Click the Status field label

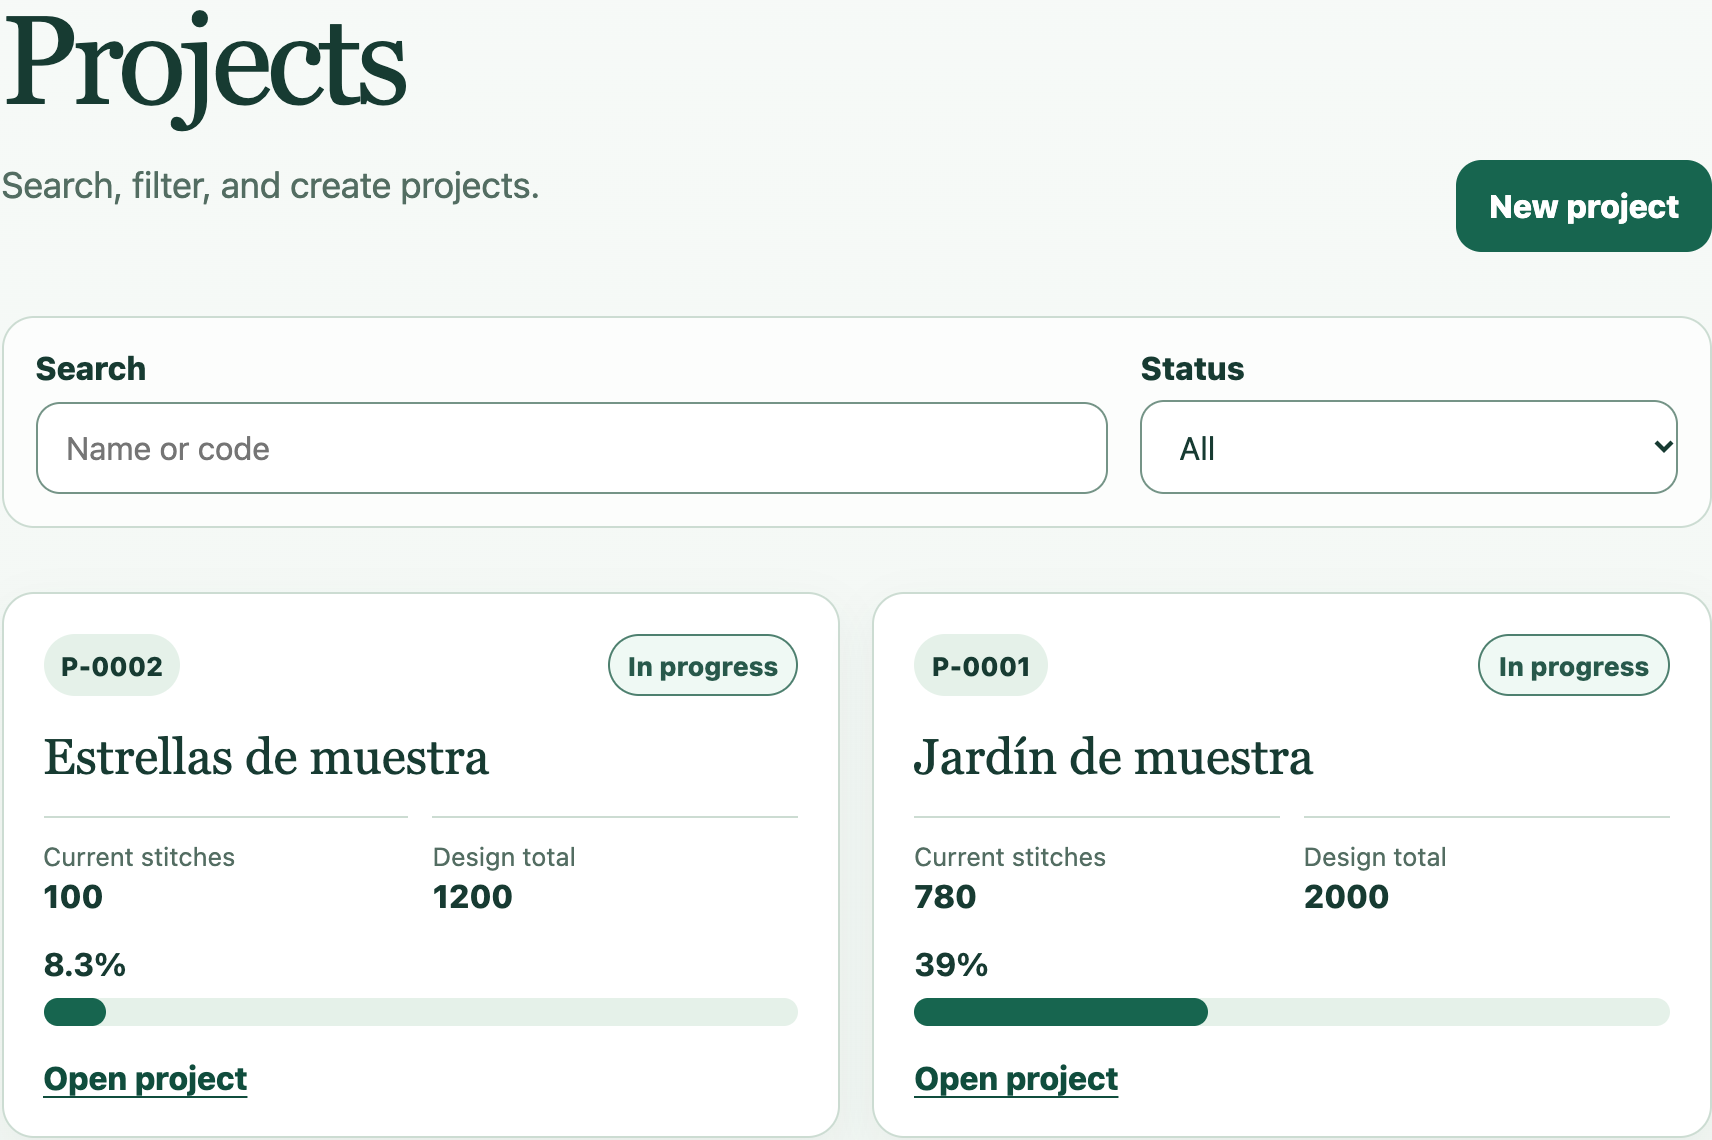[1193, 369]
